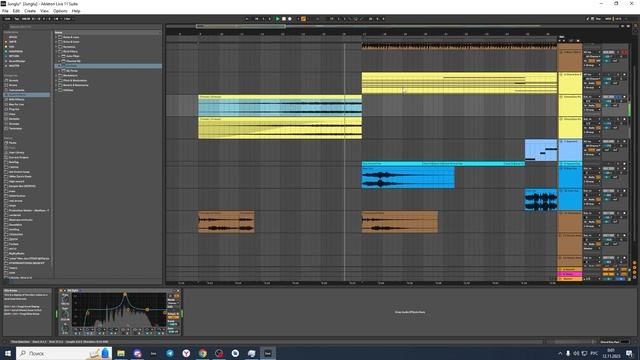Disarm the red arm button on first track
The width and height of the screenshot is (640, 360).
[624, 53]
